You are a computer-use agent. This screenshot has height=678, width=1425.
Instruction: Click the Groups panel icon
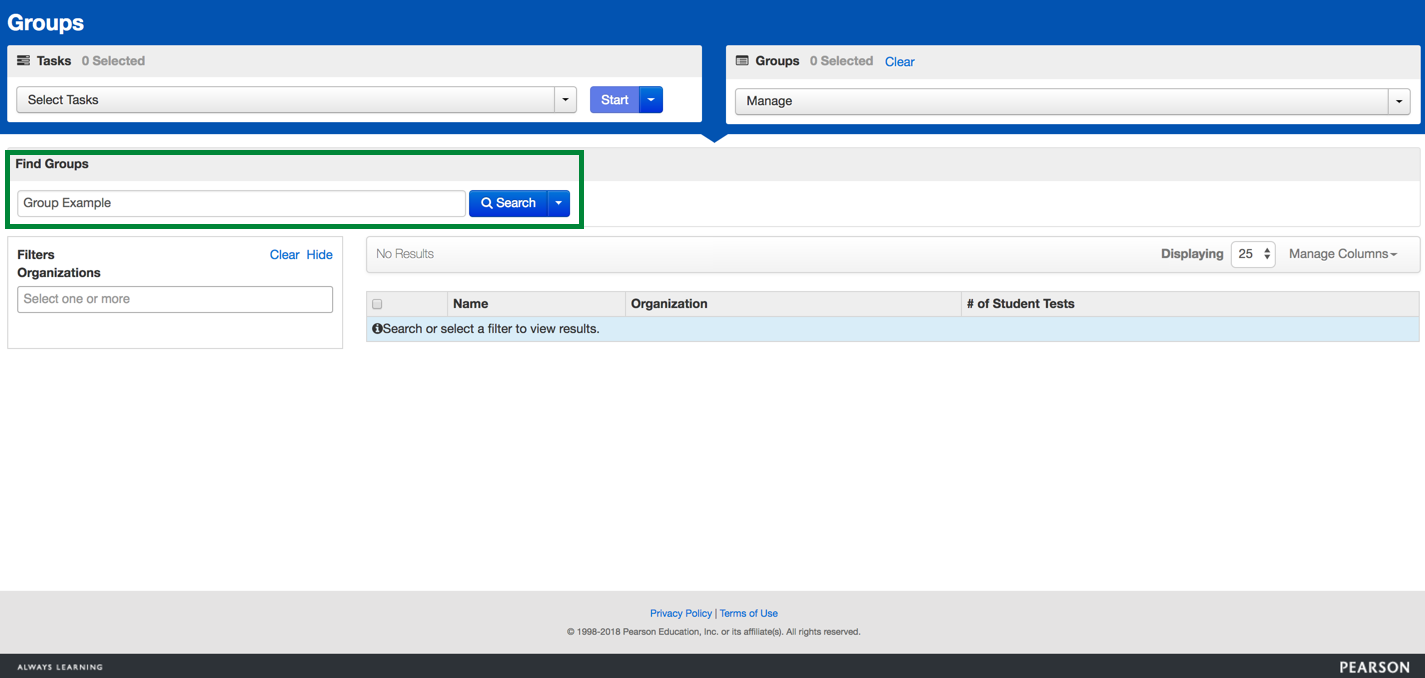pyautogui.click(x=742, y=61)
